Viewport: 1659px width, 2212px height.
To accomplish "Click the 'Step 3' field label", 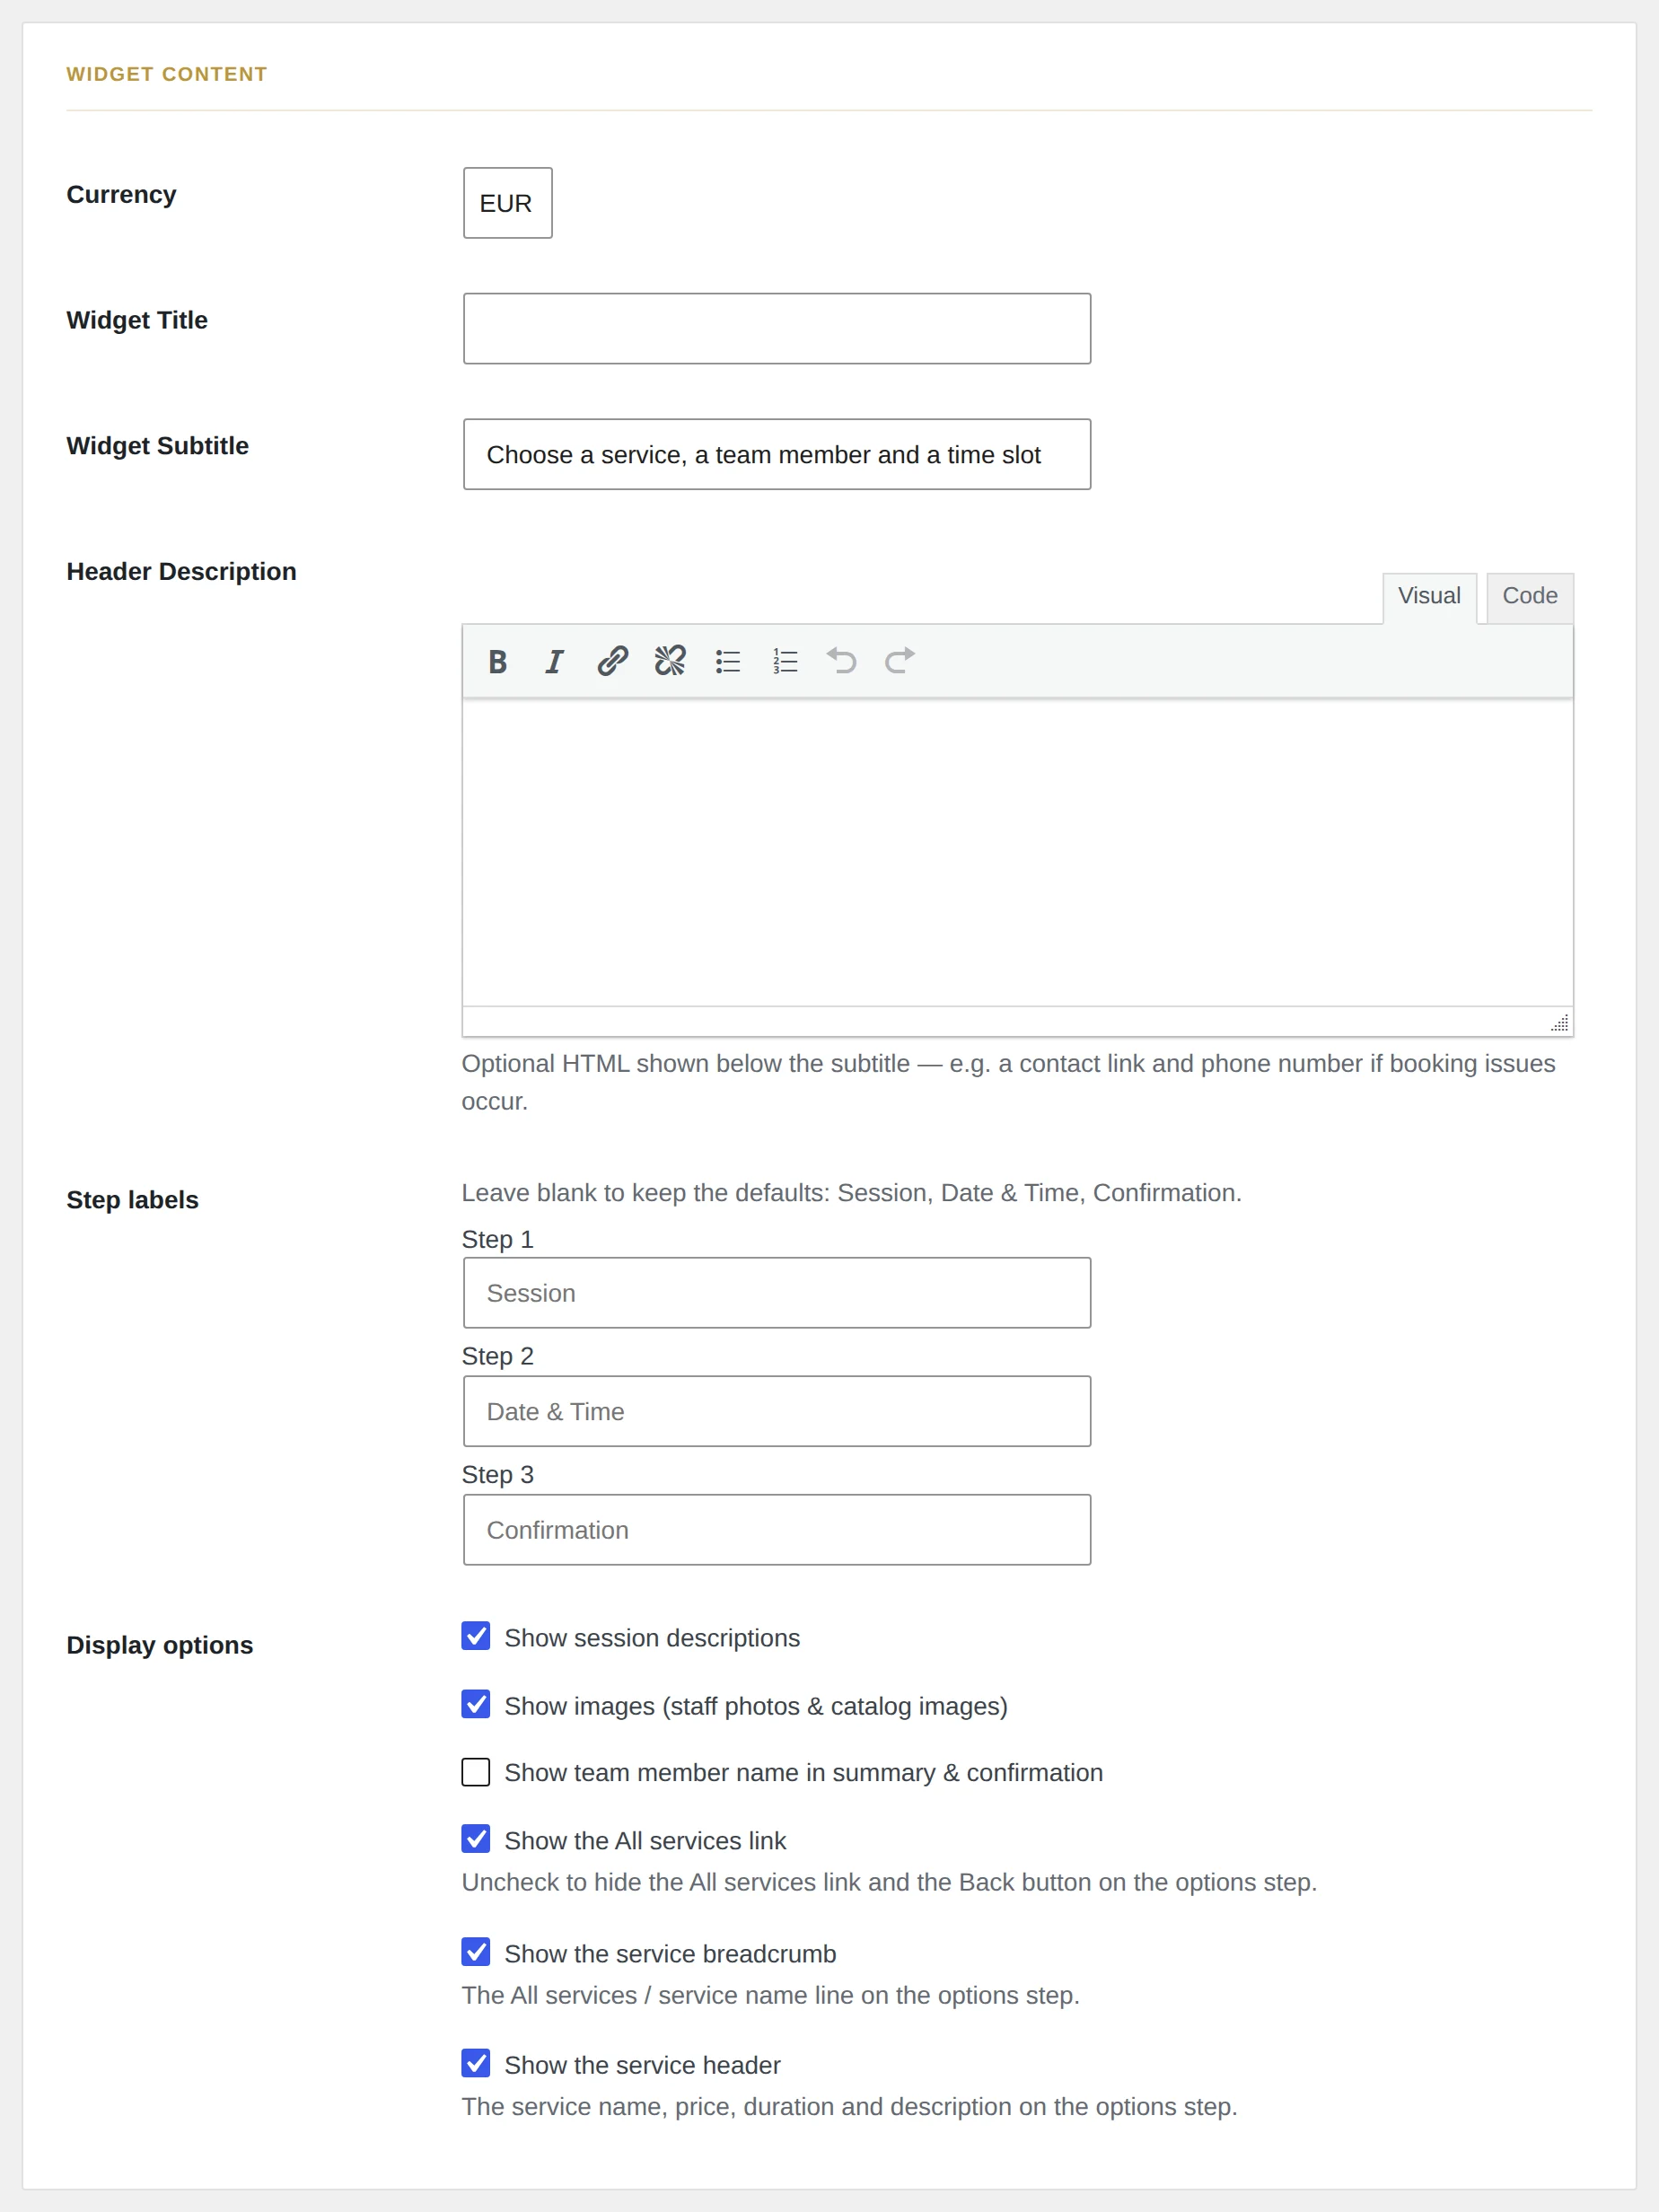I will [x=497, y=1475].
